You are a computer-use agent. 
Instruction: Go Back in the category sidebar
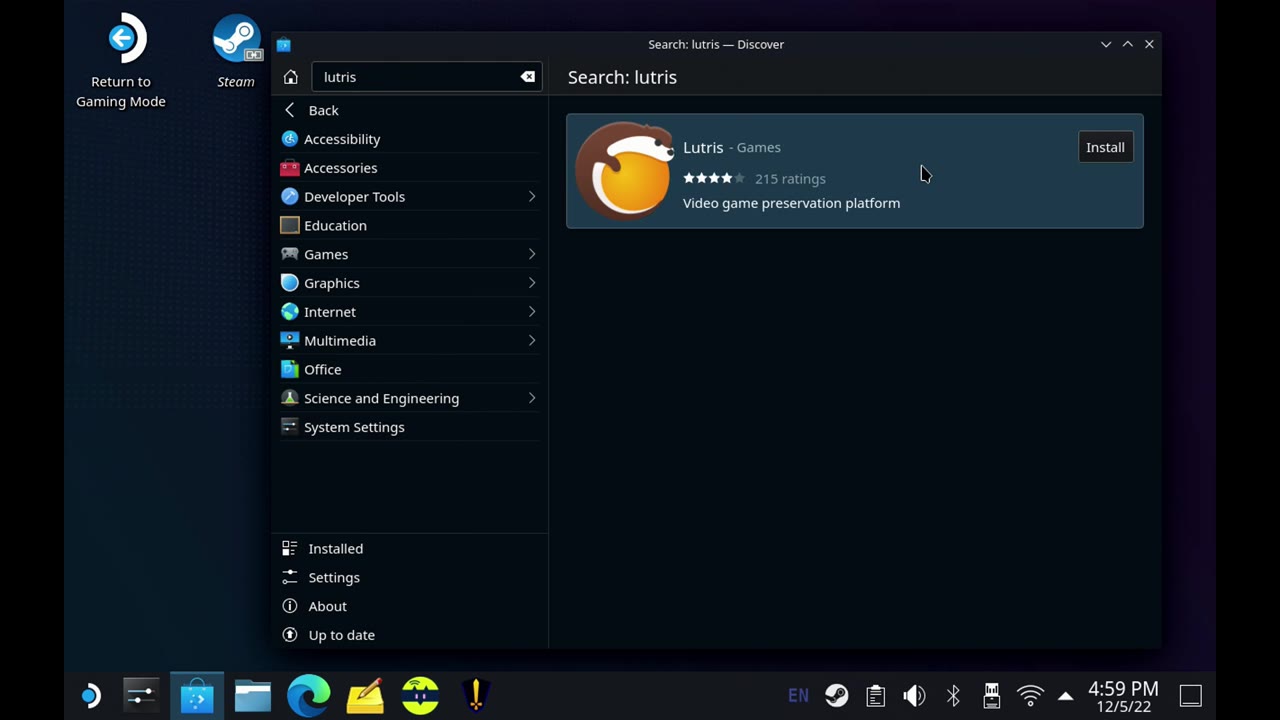coord(410,110)
